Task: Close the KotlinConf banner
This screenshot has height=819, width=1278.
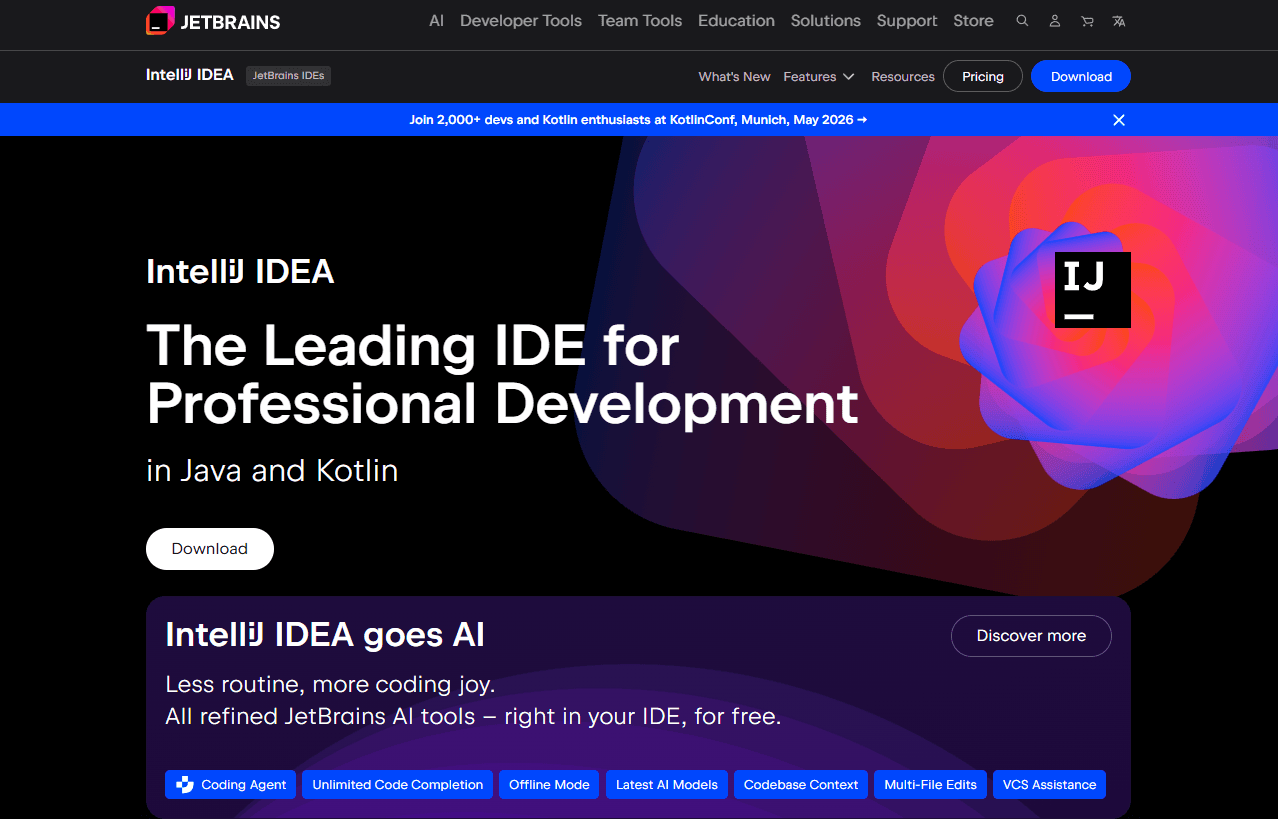Action: (x=1119, y=120)
